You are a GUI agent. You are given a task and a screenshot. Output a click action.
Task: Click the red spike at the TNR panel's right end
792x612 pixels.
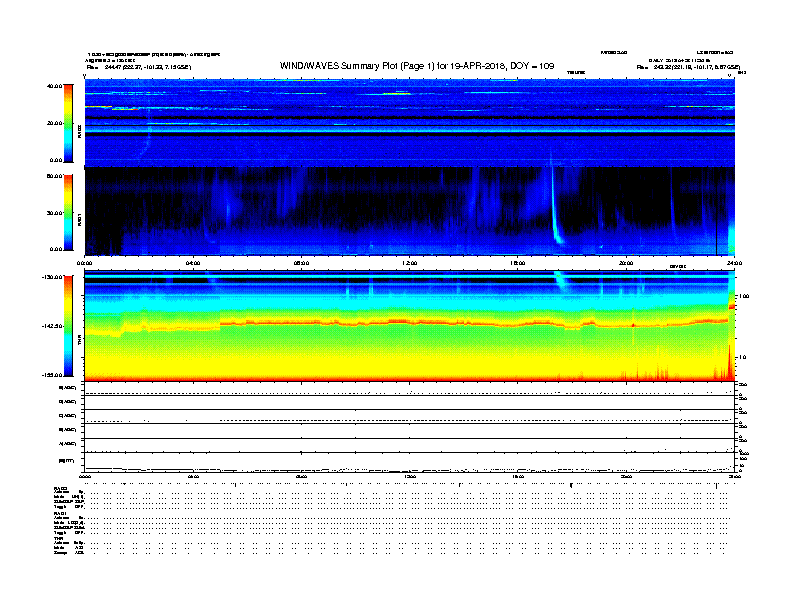(x=730, y=361)
